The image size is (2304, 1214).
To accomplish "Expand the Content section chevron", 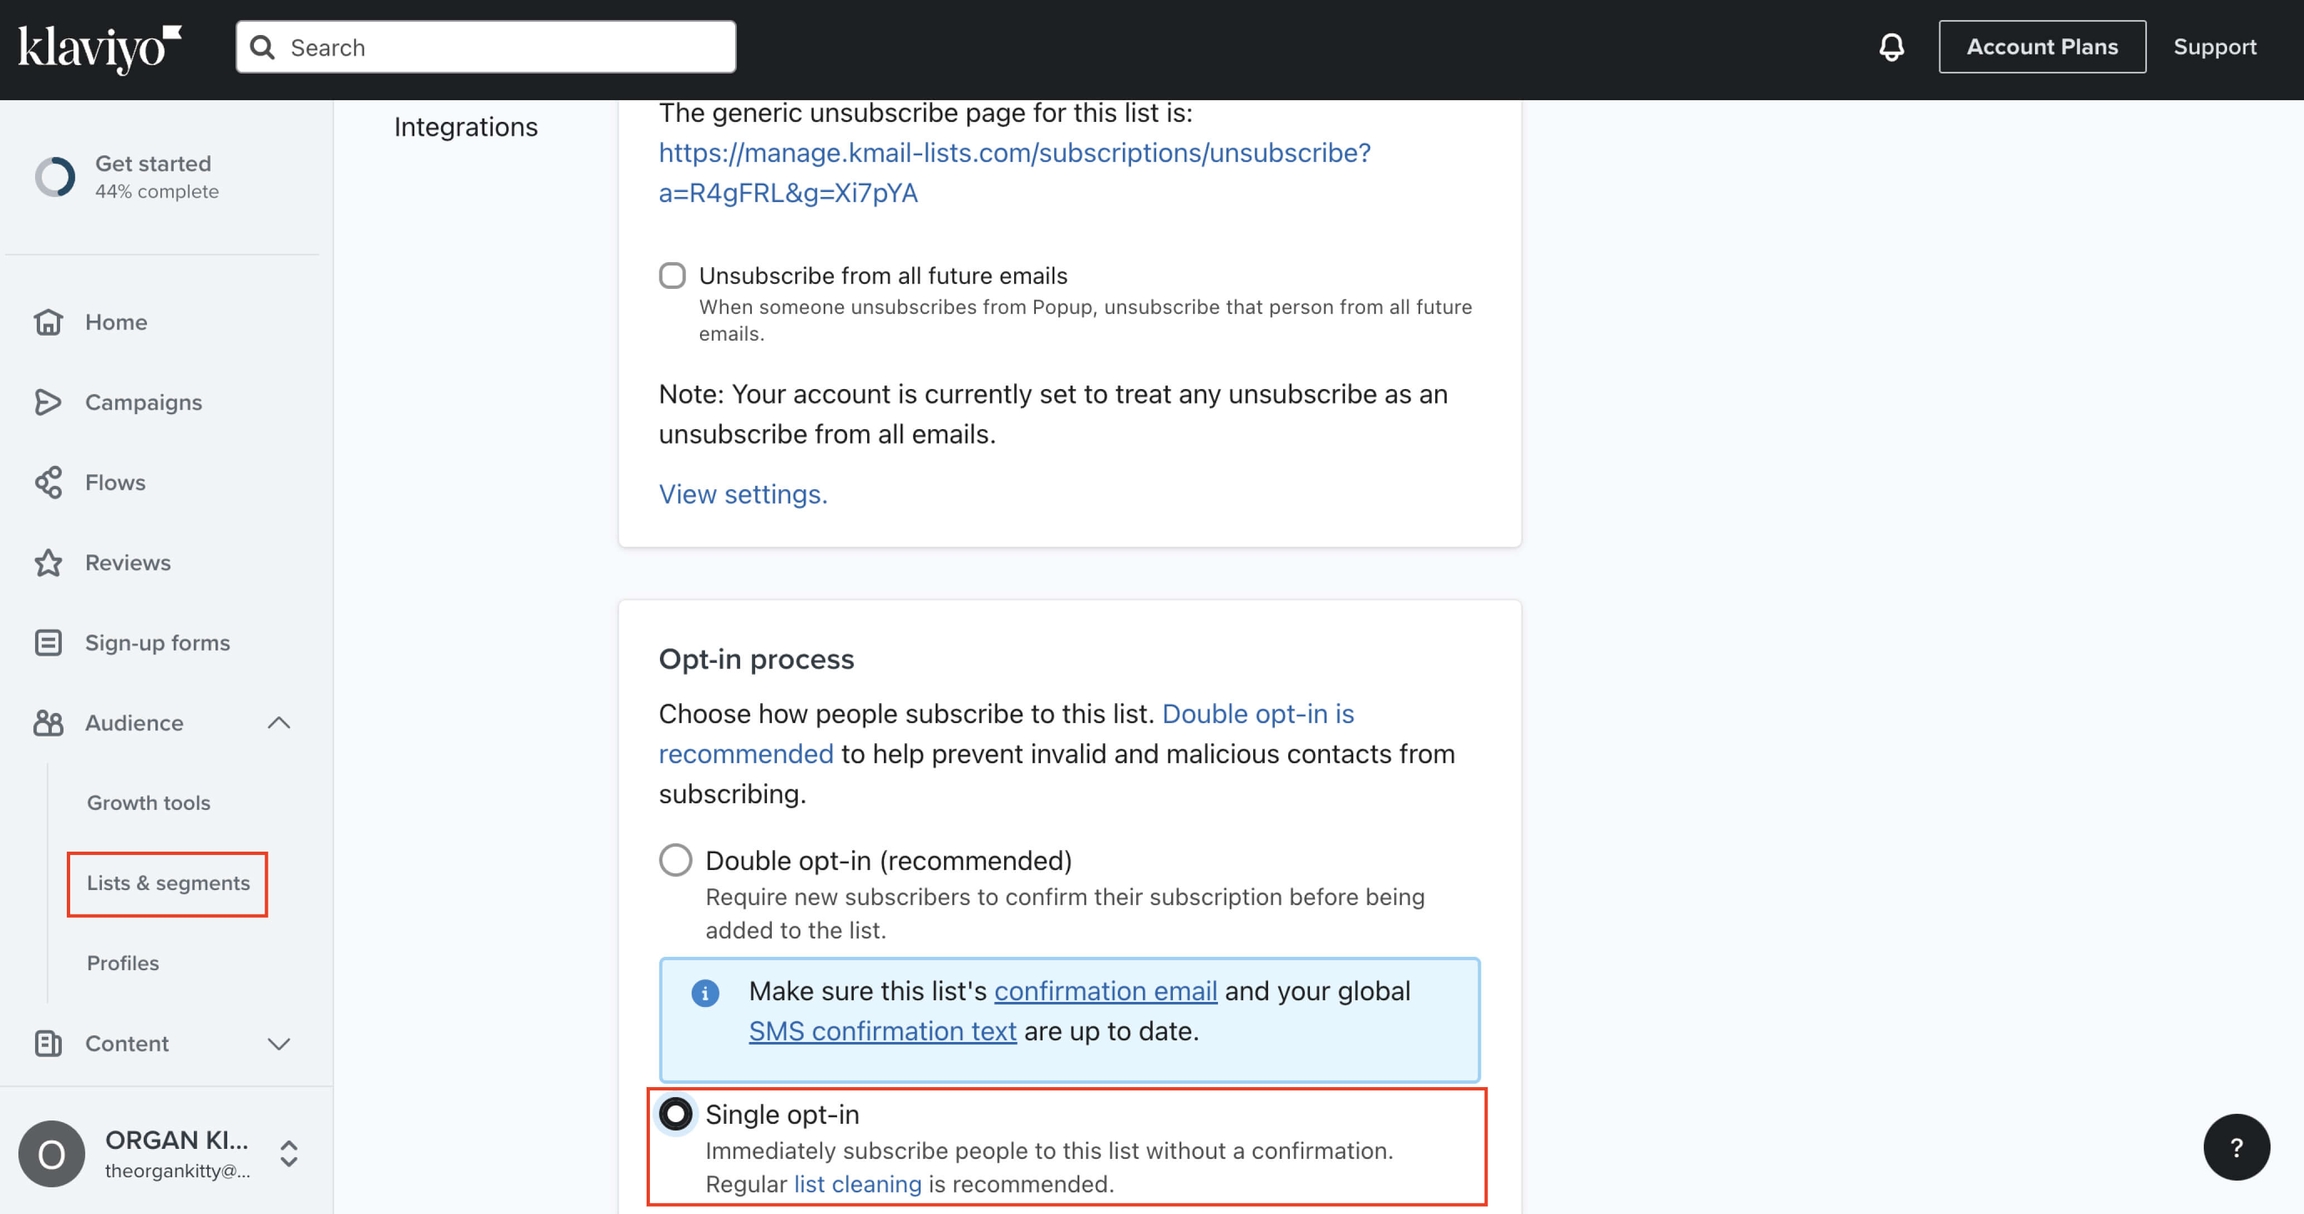I will pyautogui.click(x=279, y=1044).
